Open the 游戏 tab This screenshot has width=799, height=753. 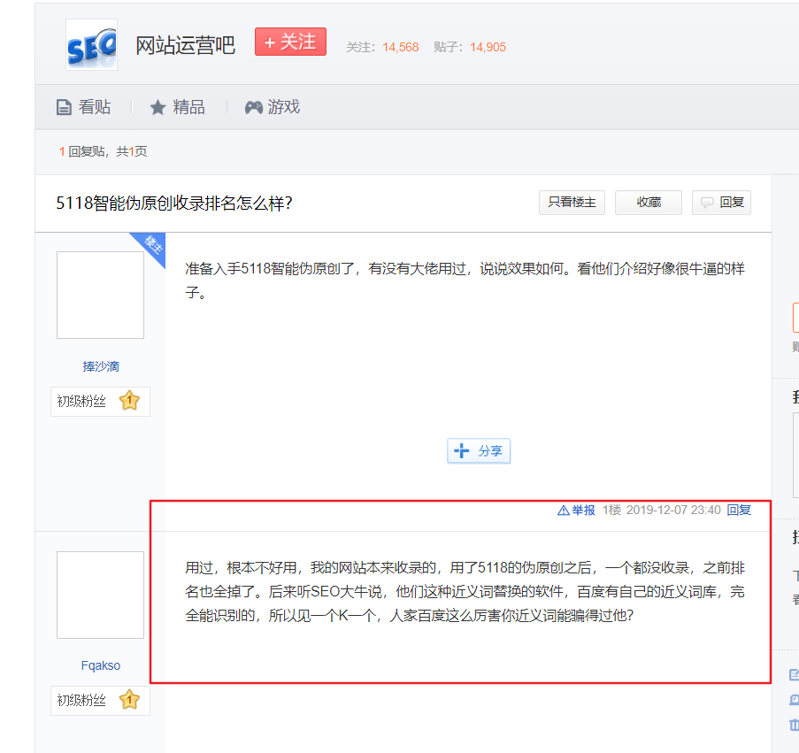click(x=272, y=107)
